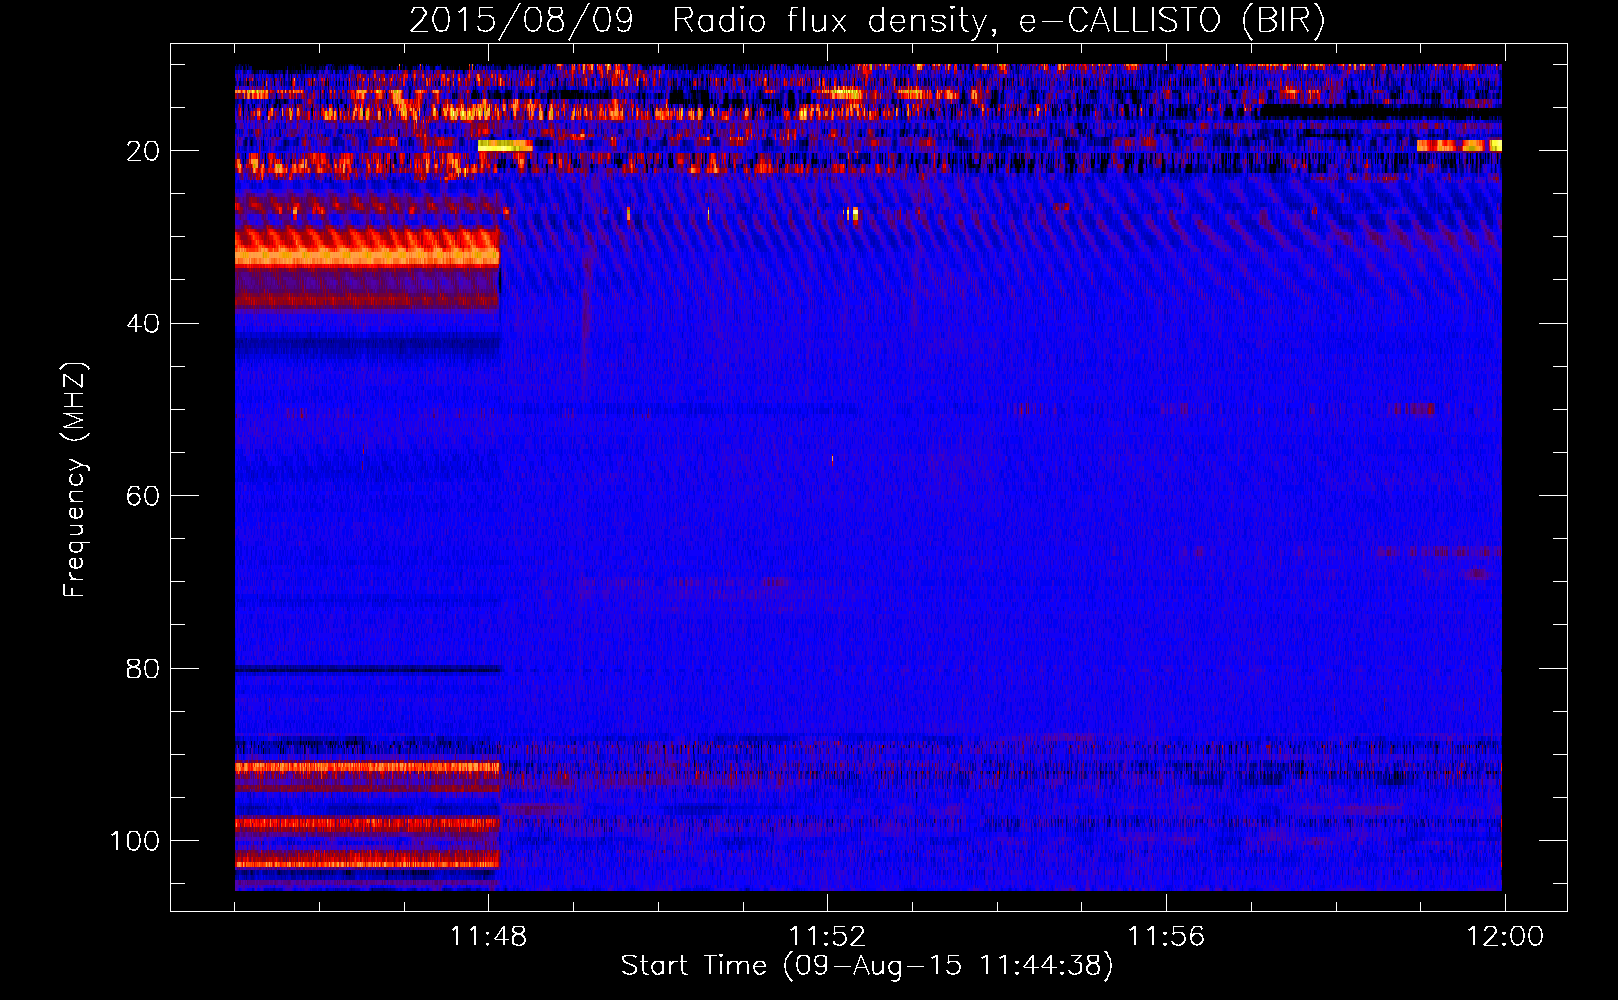Select the 12:00 time tick label
The image size is (1618, 1000).
(x=1505, y=937)
